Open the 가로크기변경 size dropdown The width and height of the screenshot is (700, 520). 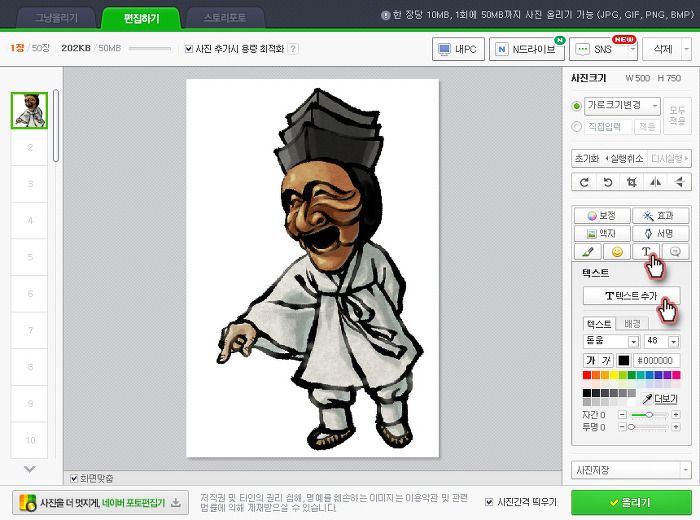click(622, 106)
